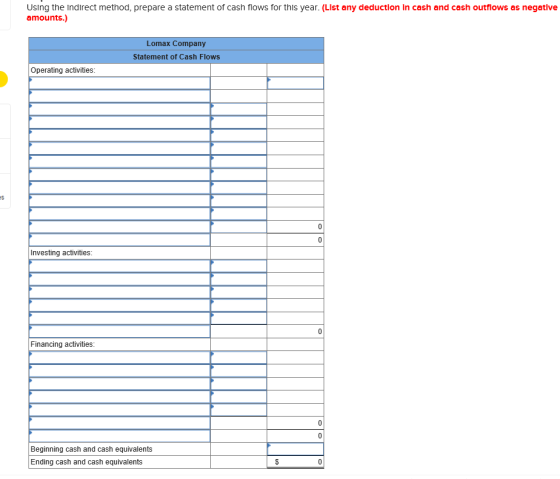Click the Beginning cash and cash equivalents label
Screen dimensions: 560x479
[91, 449]
